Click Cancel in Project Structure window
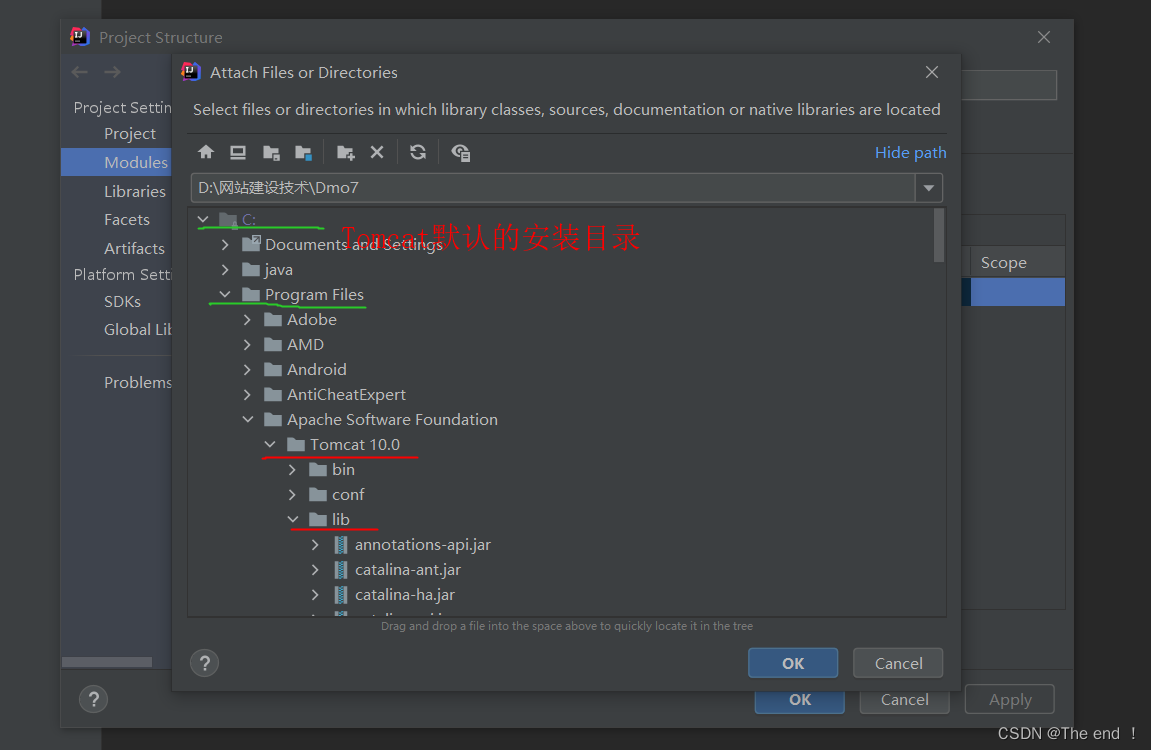This screenshot has height=750, width=1151. point(904,700)
